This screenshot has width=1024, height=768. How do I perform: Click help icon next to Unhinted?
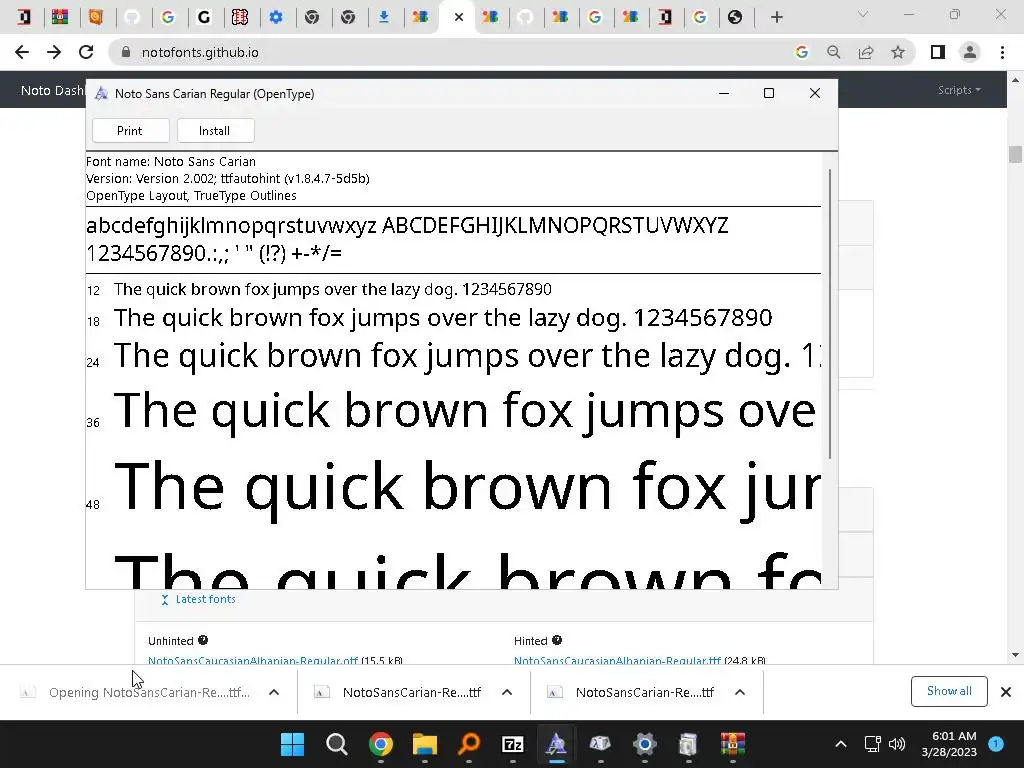[x=203, y=640]
